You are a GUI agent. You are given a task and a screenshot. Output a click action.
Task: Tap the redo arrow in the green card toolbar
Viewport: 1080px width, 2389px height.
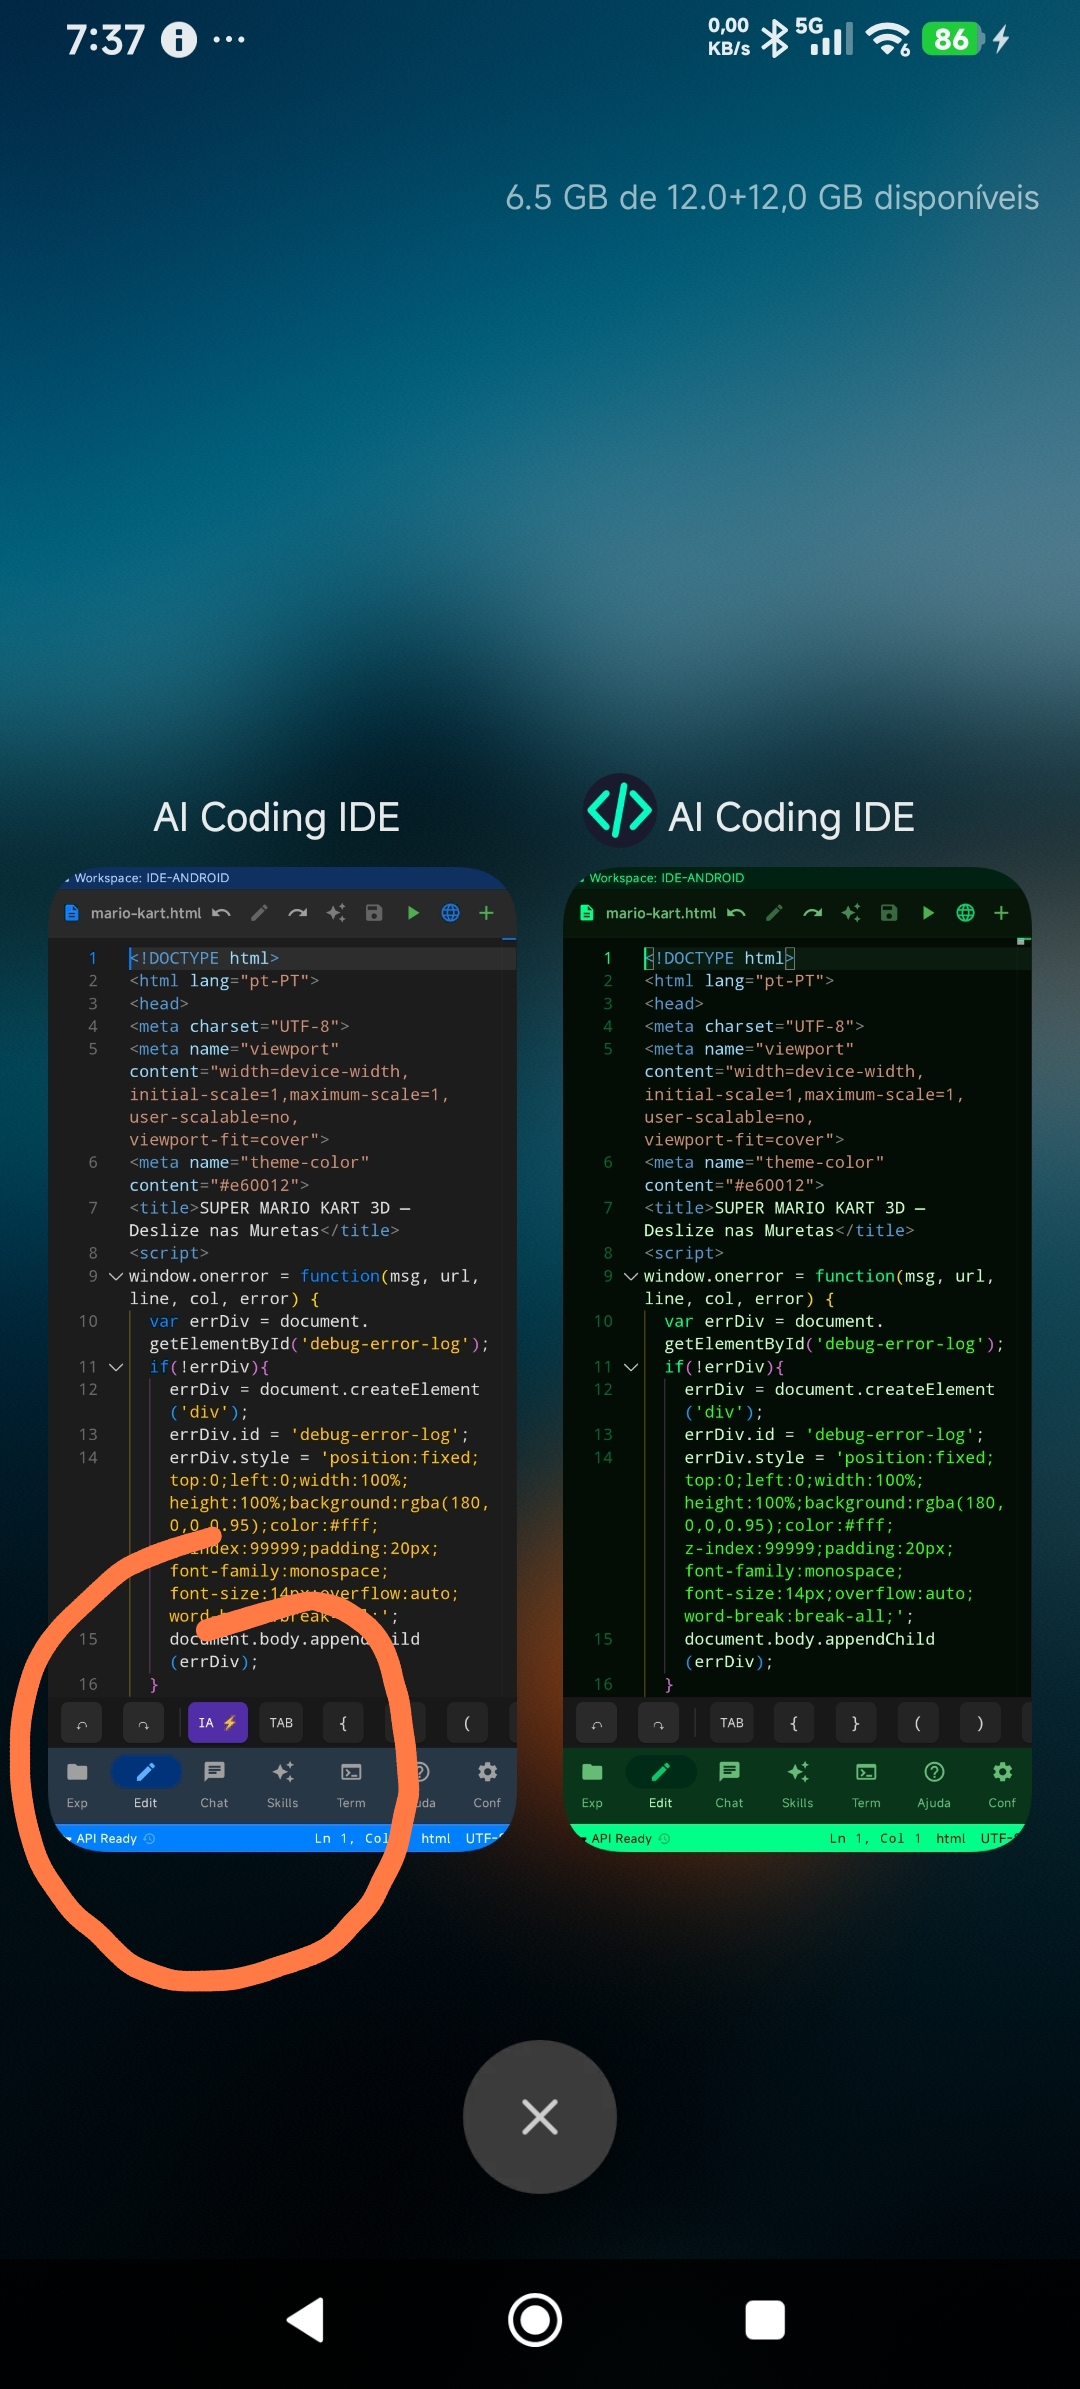[812, 913]
